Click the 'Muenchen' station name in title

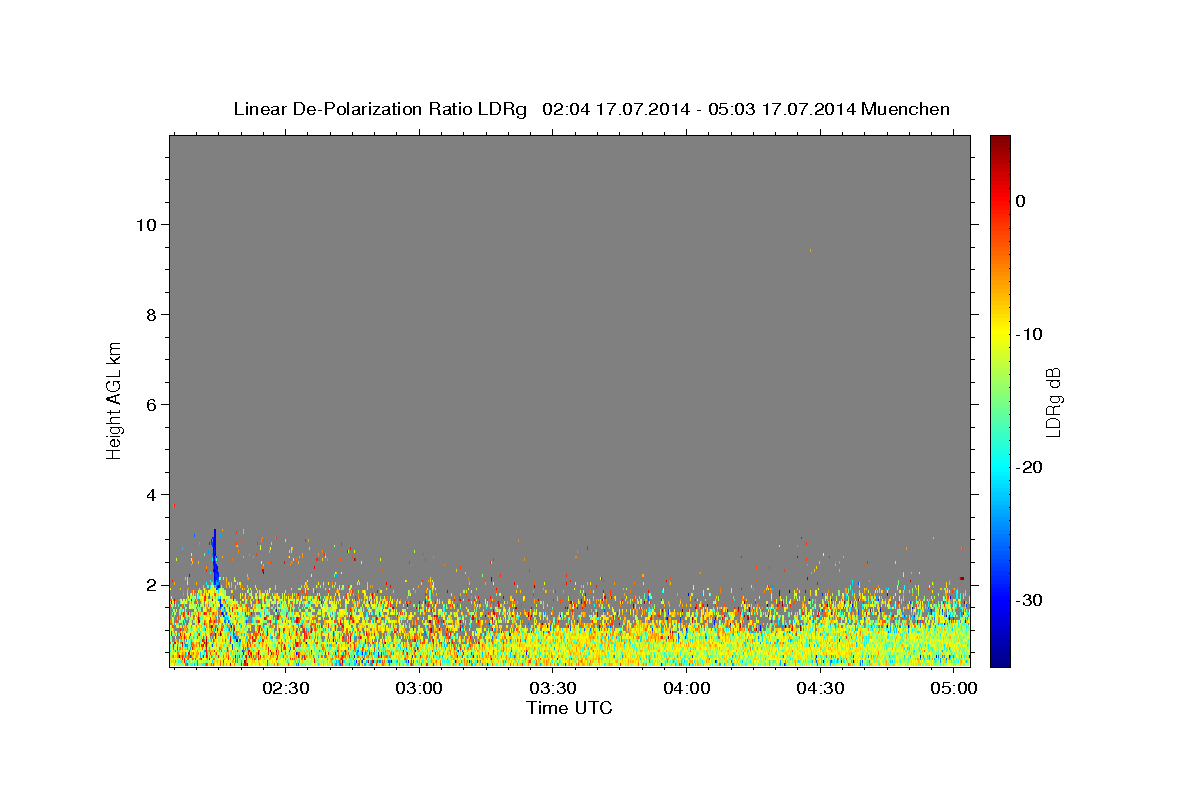(x=906, y=109)
